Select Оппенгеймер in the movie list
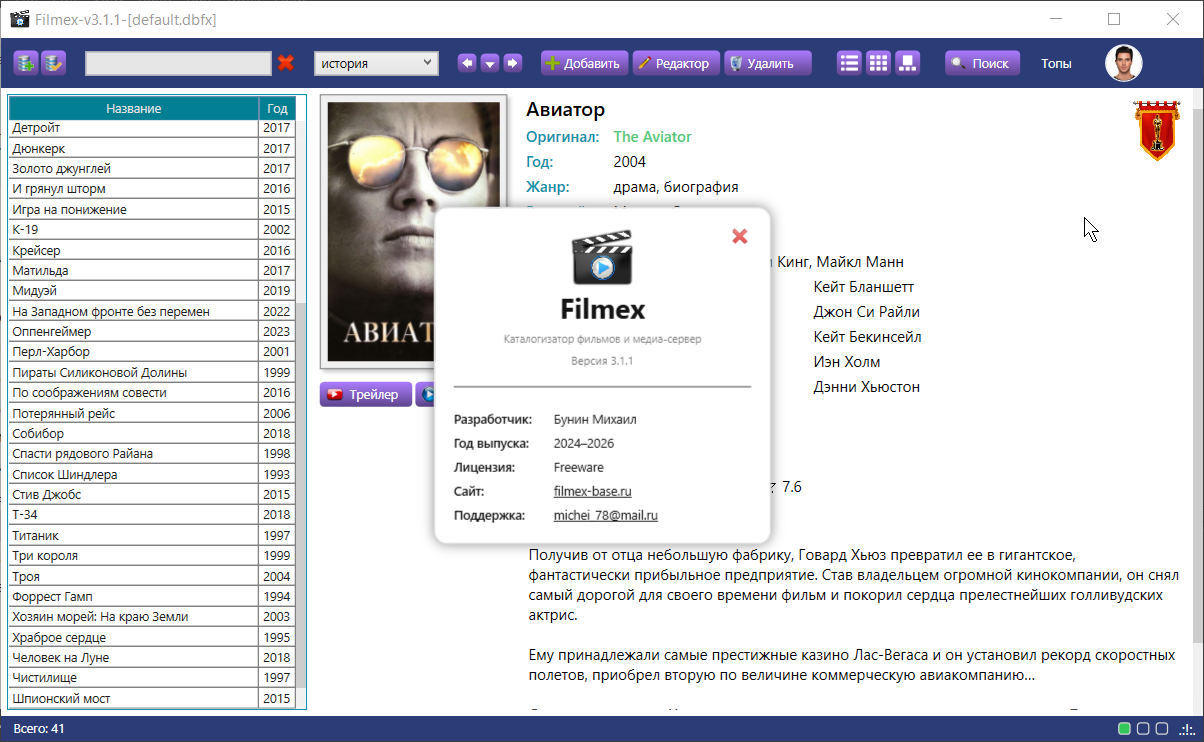 point(153,332)
